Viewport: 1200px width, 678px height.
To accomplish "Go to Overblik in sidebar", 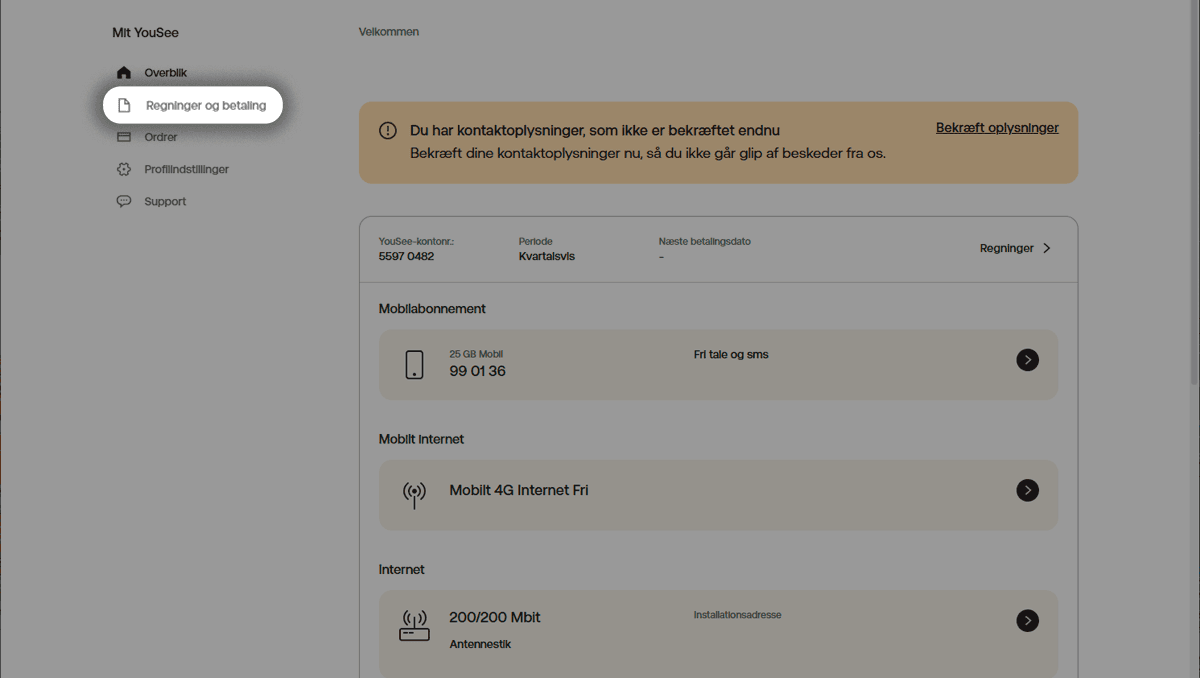I will coord(165,73).
